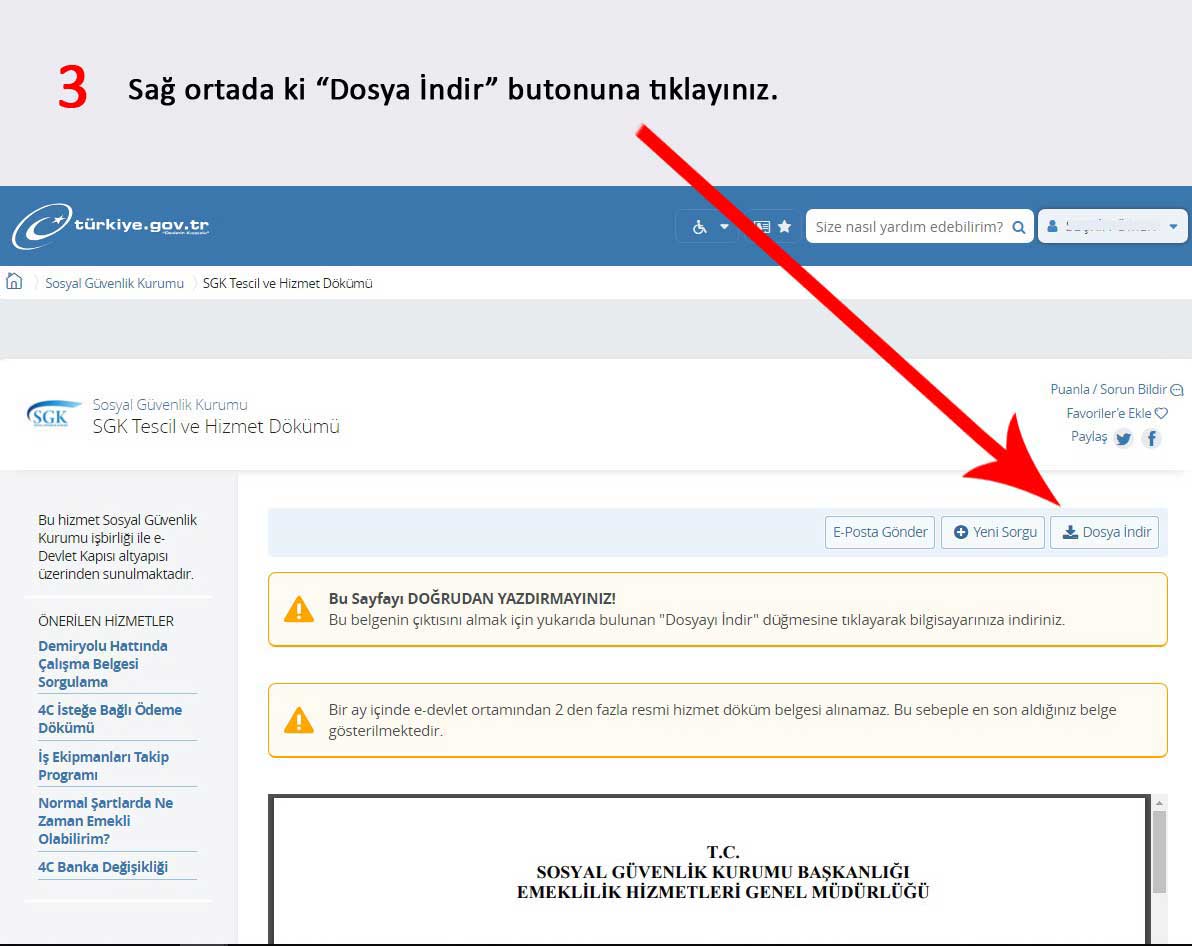Click the 'E-Posta Gönder' button

pos(880,532)
